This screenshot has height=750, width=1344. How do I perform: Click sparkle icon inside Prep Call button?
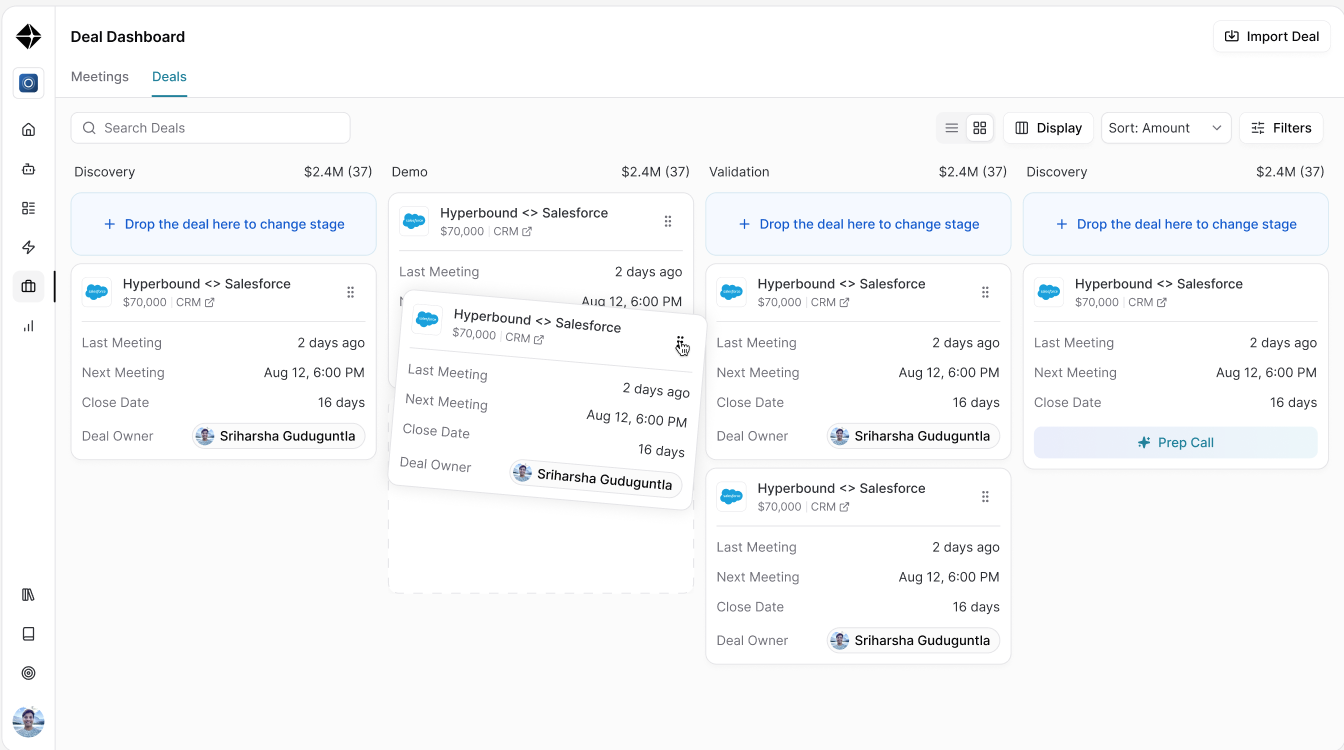click(x=1144, y=442)
